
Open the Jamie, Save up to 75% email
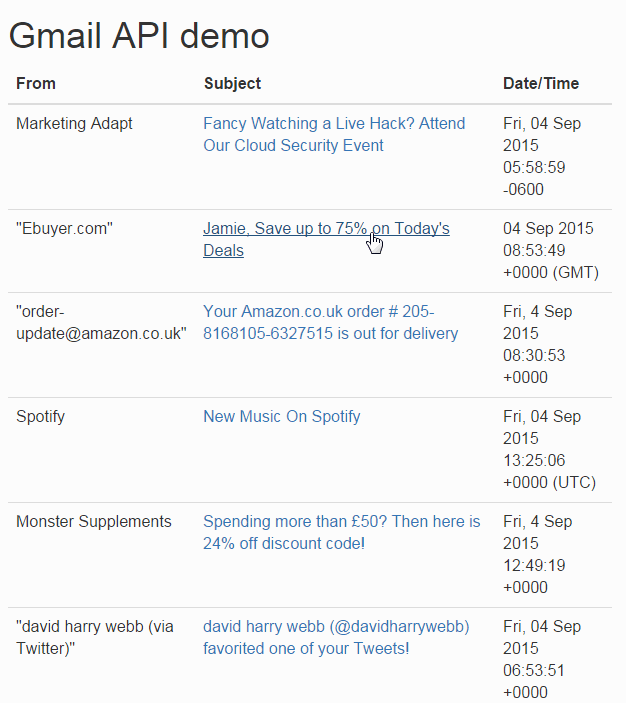[x=326, y=239]
